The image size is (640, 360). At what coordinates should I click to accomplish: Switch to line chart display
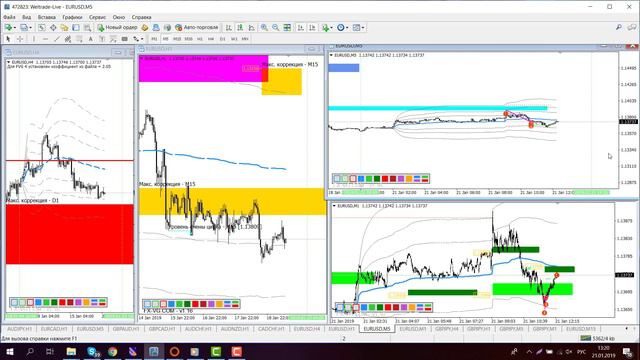[x=251, y=28]
